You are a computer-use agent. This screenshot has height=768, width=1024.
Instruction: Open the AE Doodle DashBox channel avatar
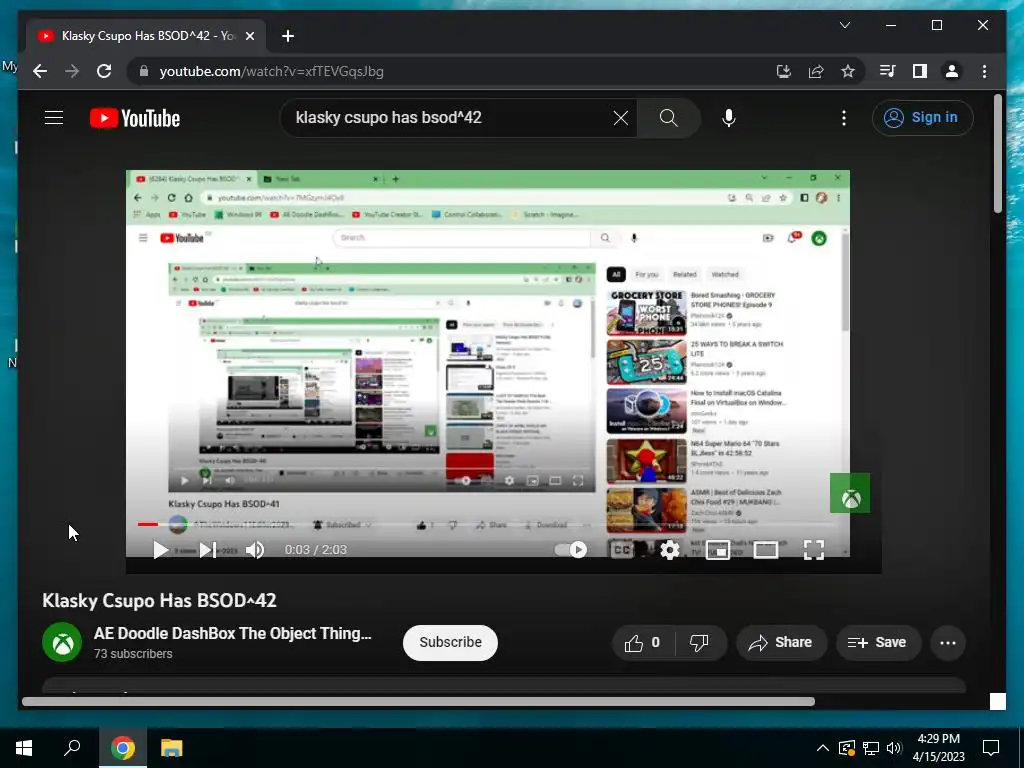pos(62,642)
